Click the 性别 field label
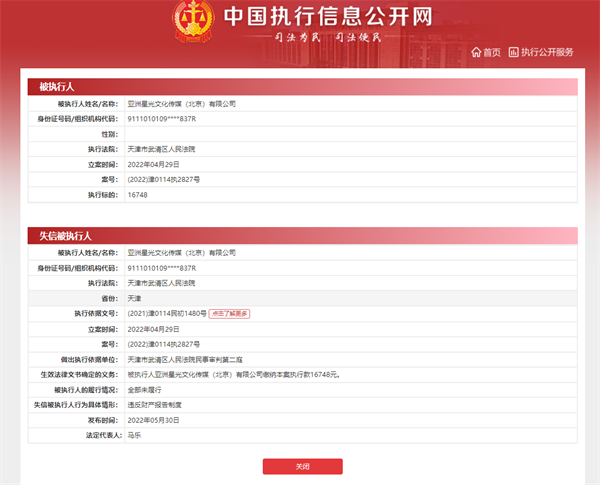Screen dimensions: 600x485 tap(110, 134)
